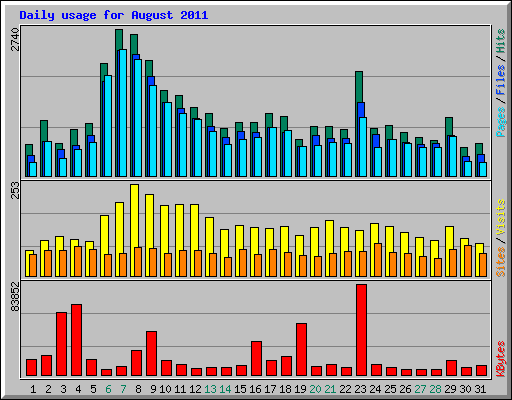Select the red KBytes bar for day 29
The height and width of the screenshot is (400, 512).
(x=451, y=368)
